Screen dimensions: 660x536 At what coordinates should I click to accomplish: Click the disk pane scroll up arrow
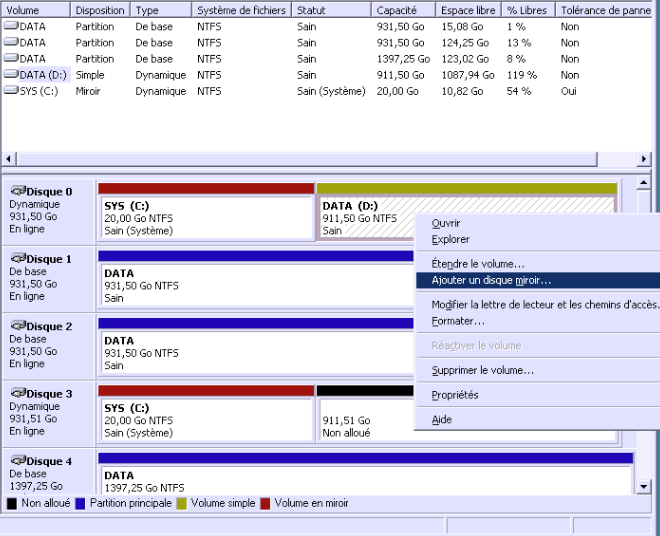[644, 182]
